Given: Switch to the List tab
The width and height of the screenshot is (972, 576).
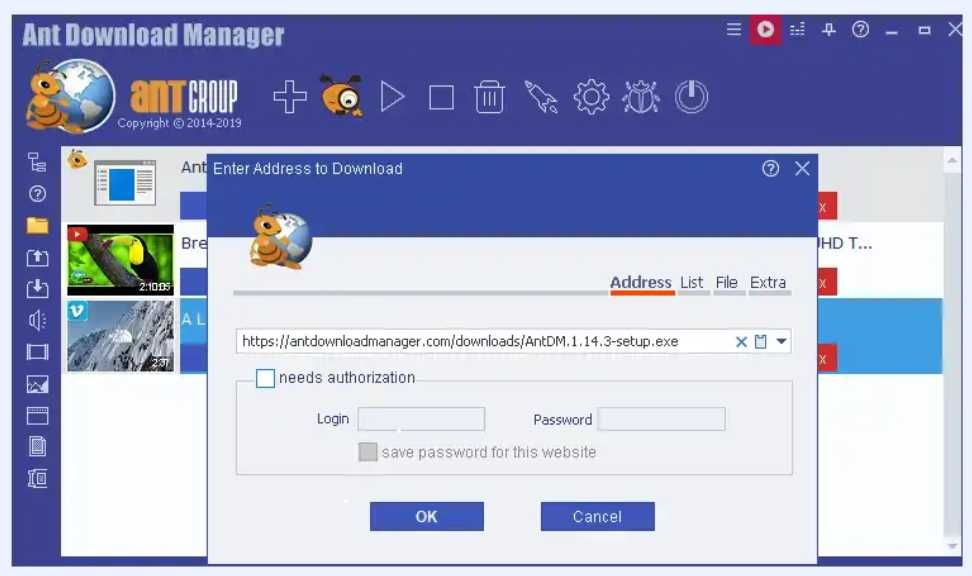Looking at the screenshot, I should click(x=692, y=283).
